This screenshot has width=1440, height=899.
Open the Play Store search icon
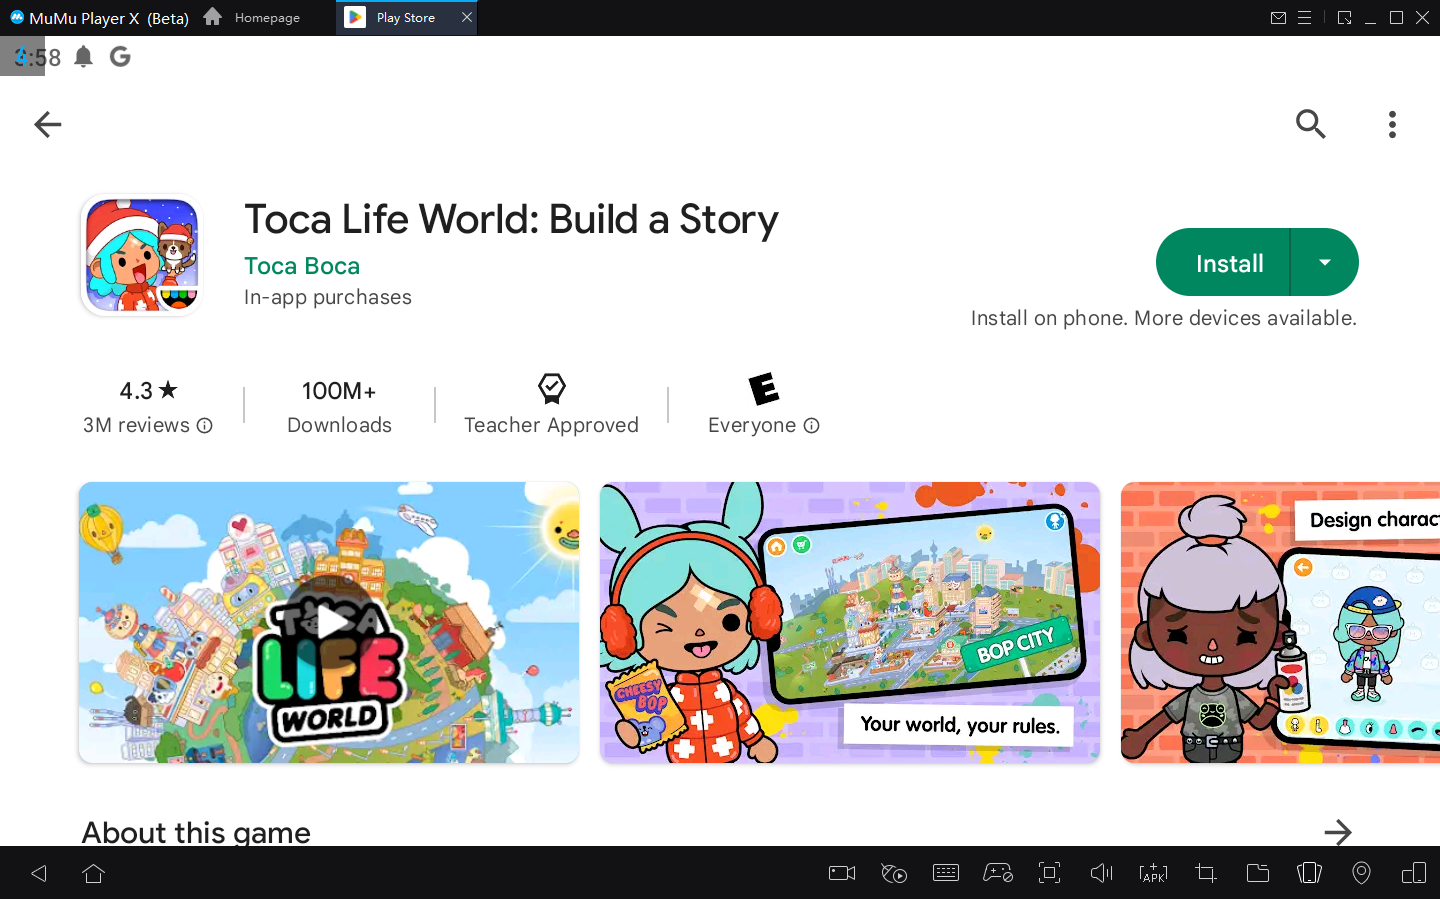(x=1310, y=124)
